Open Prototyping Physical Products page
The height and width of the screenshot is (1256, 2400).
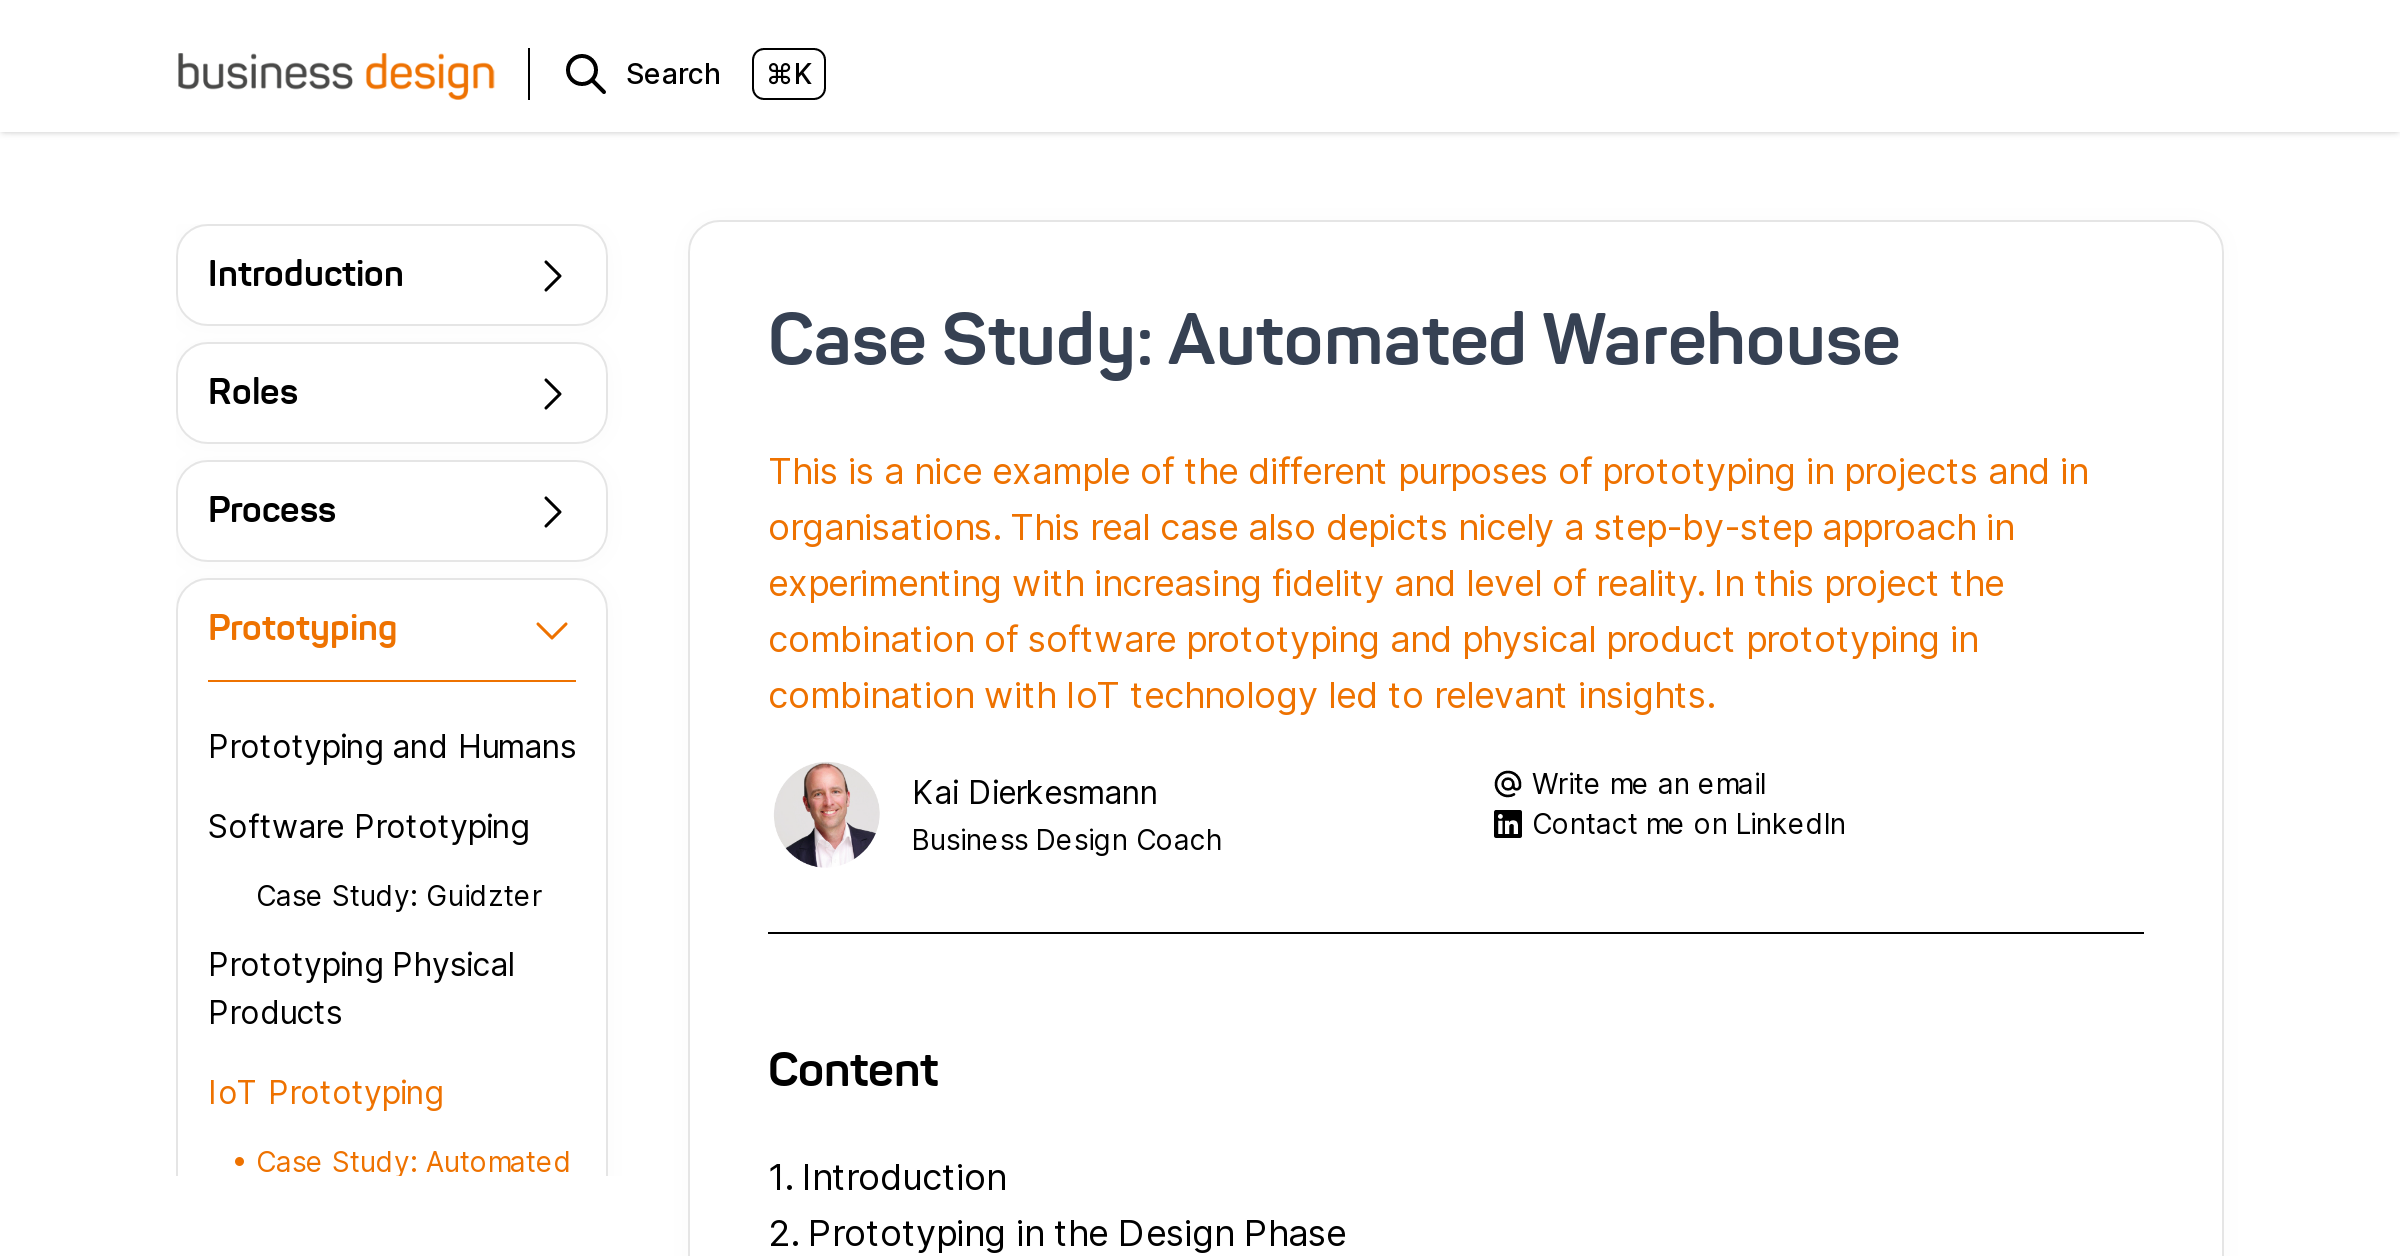(360, 987)
